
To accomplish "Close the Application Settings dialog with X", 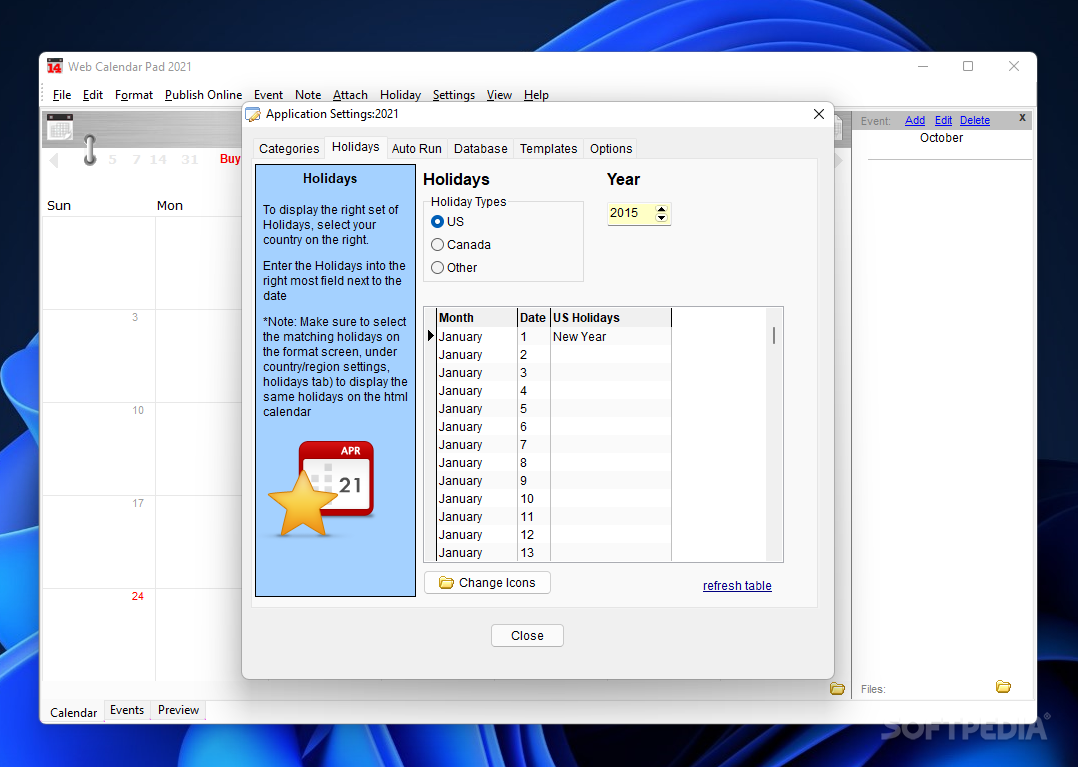I will [818, 114].
